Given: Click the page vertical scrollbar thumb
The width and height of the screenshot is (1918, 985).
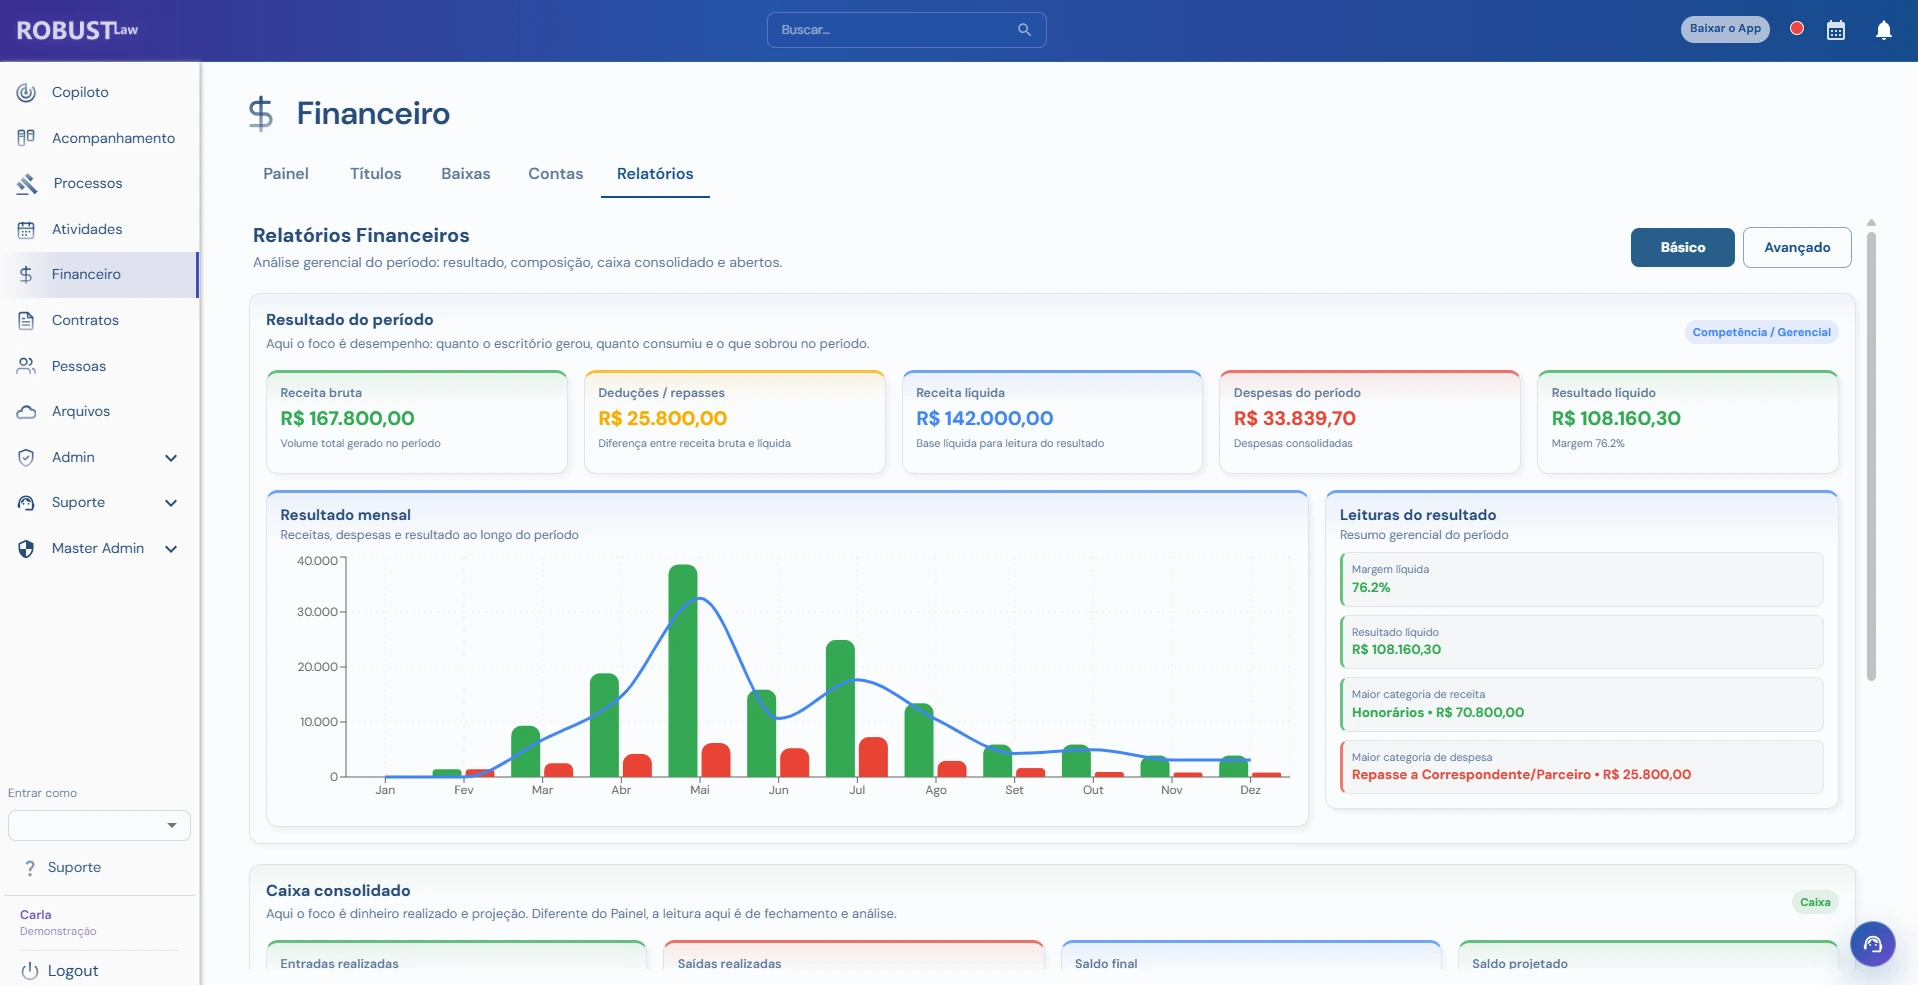Looking at the screenshot, I should (x=1871, y=456).
